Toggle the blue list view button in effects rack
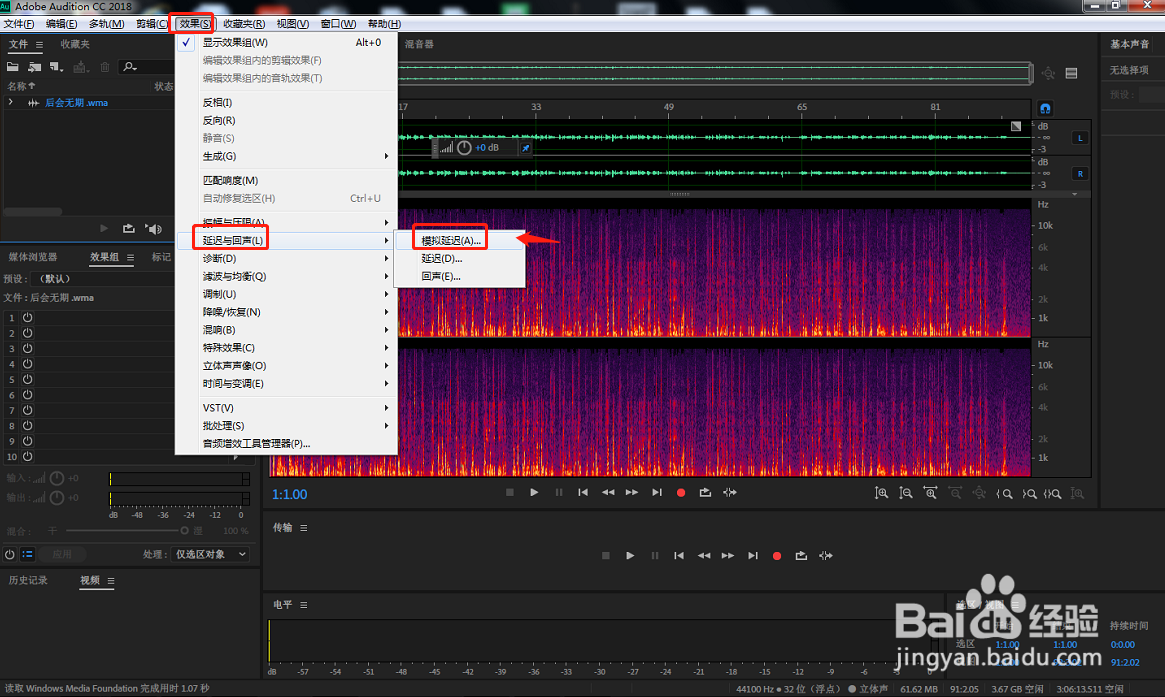 27,554
